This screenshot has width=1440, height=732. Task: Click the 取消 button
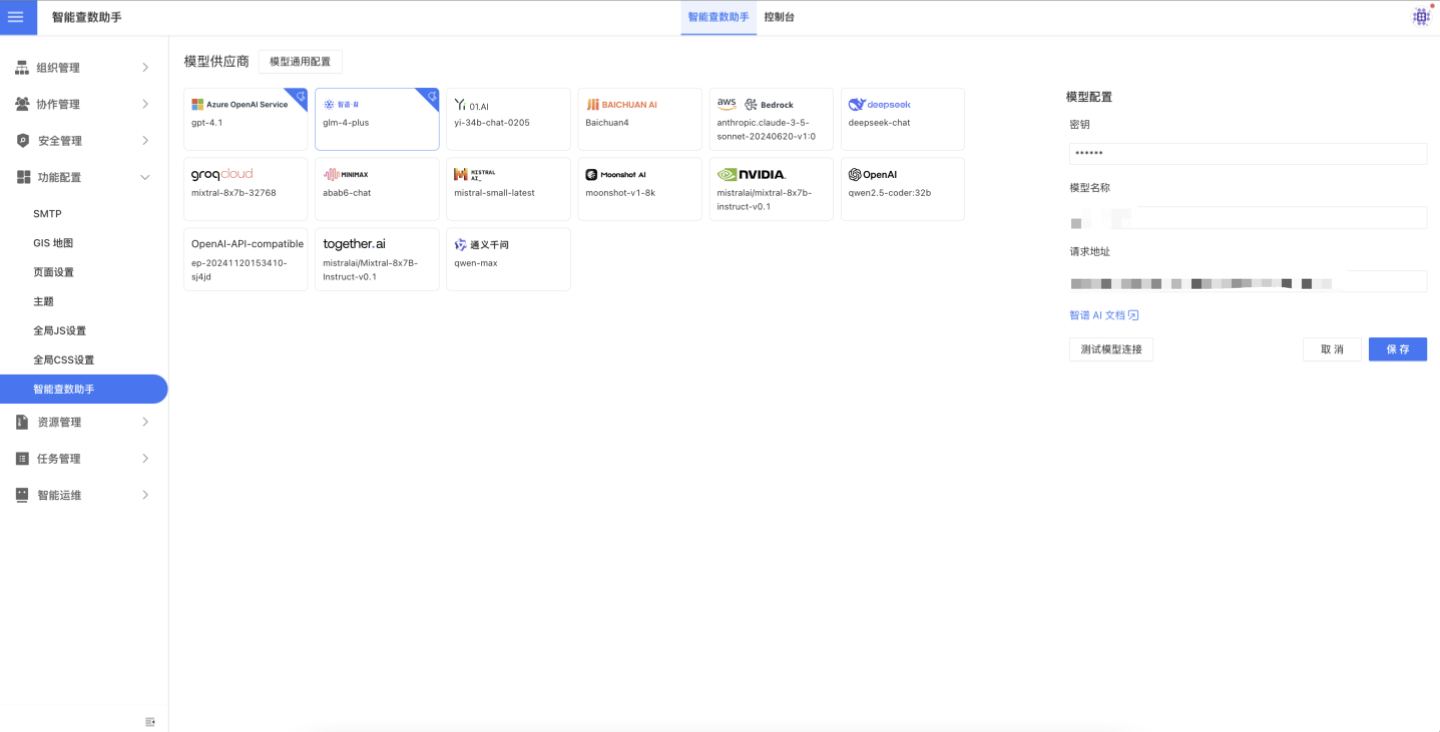[x=1332, y=349]
